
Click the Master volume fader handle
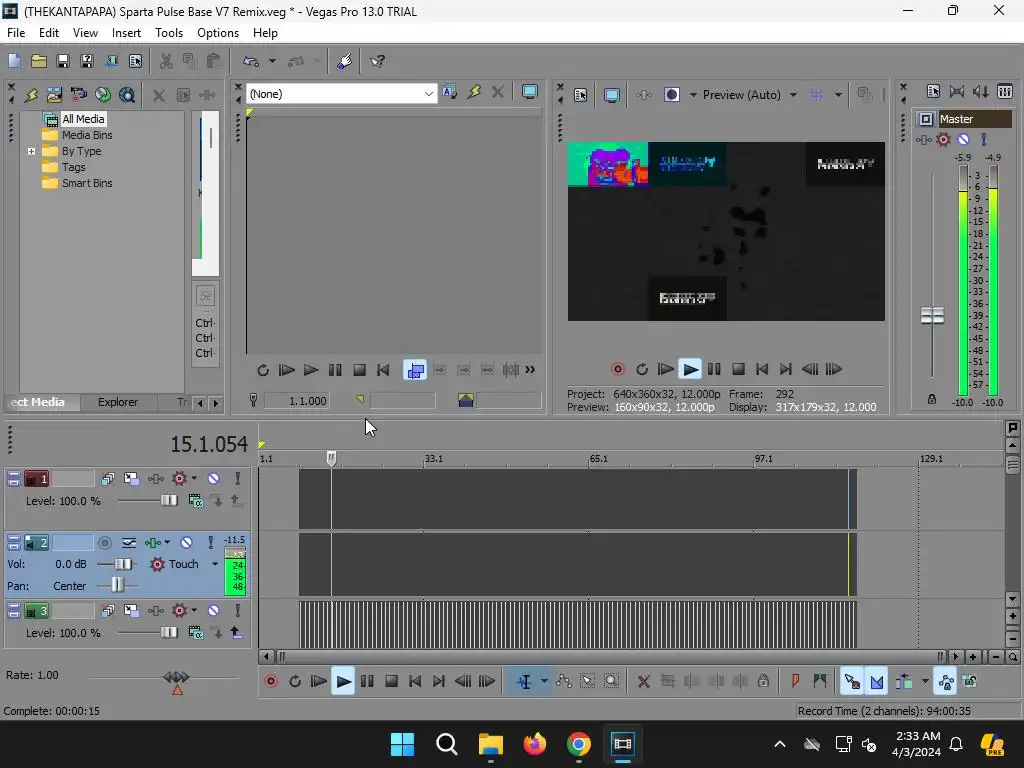point(932,316)
